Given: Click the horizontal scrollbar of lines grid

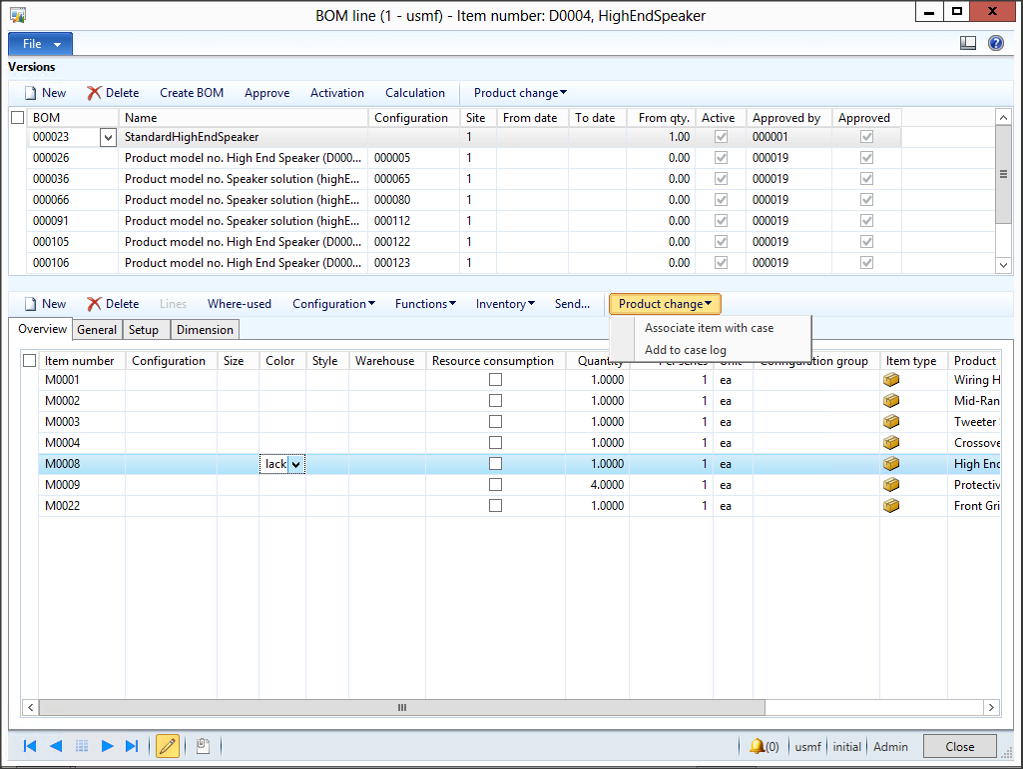Looking at the screenshot, I should pos(402,707).
